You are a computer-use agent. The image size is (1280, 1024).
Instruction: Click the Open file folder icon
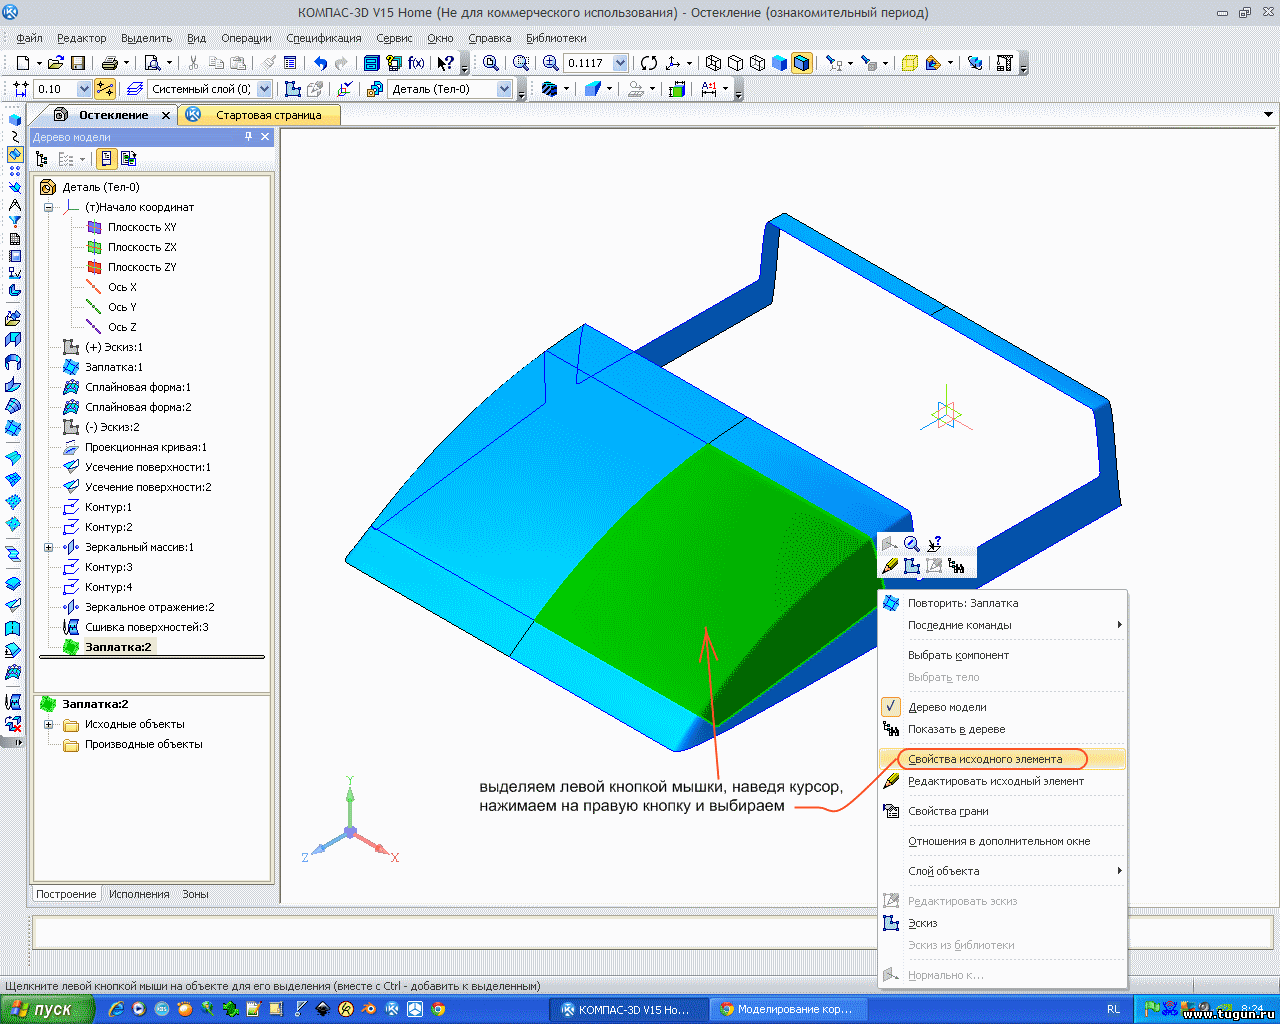(56, 63)
